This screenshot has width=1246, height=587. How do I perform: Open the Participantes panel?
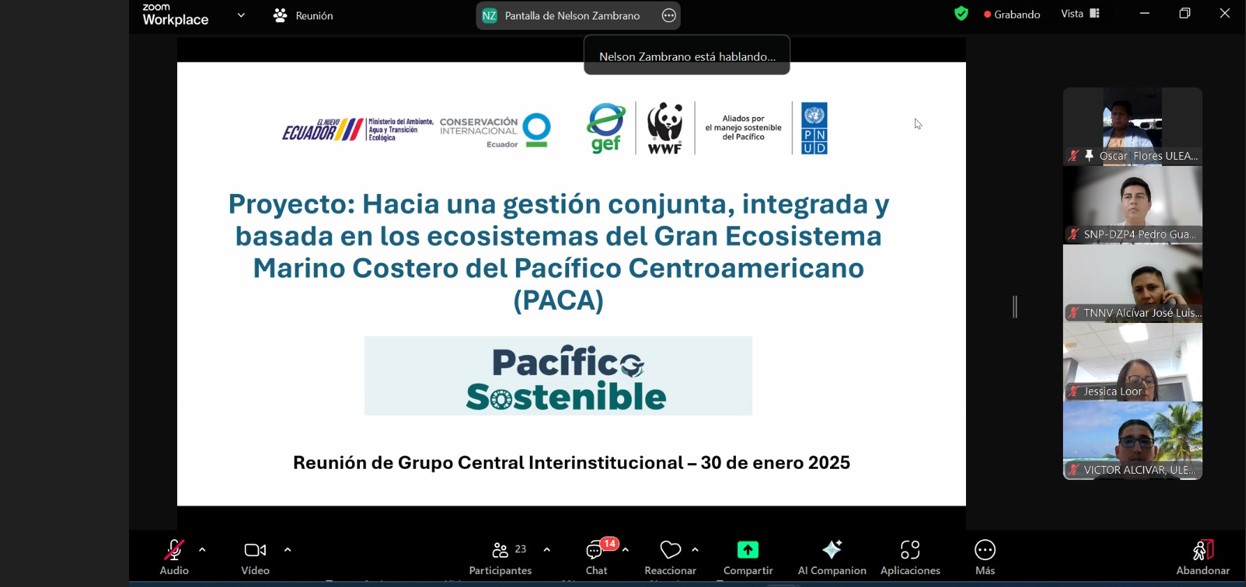point(500,556)
